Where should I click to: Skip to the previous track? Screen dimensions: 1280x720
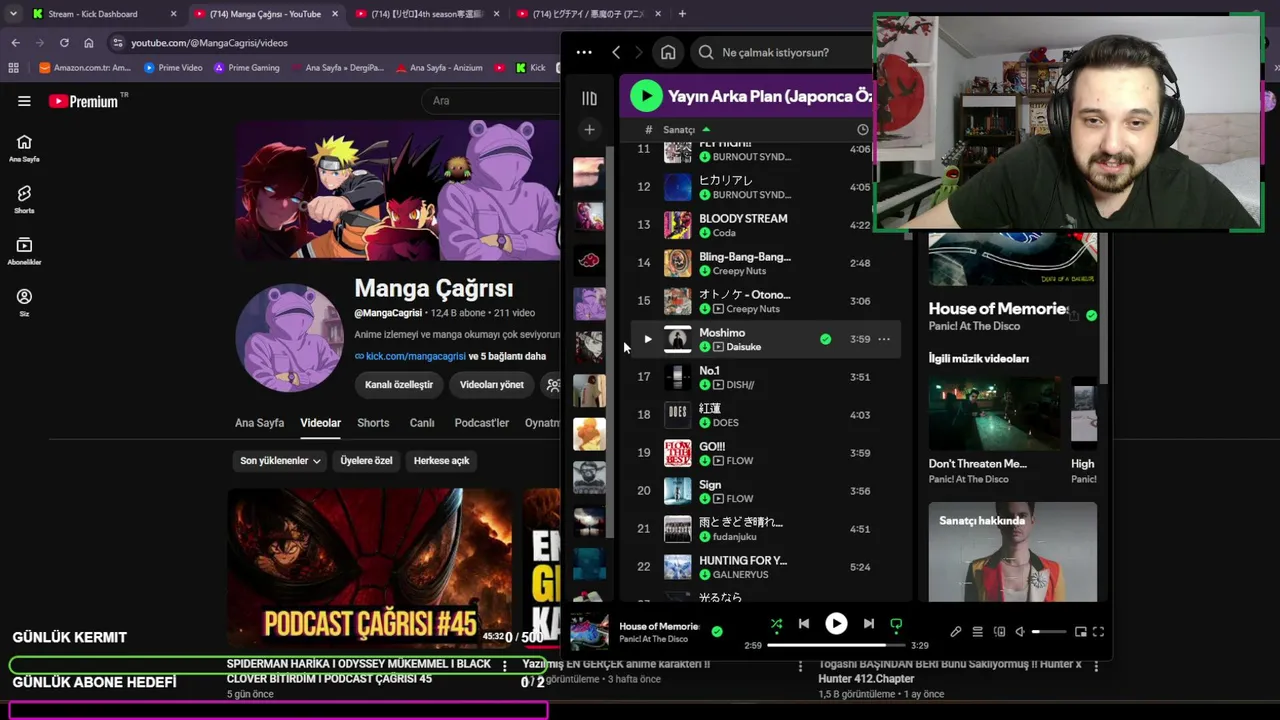pos(804,624)
